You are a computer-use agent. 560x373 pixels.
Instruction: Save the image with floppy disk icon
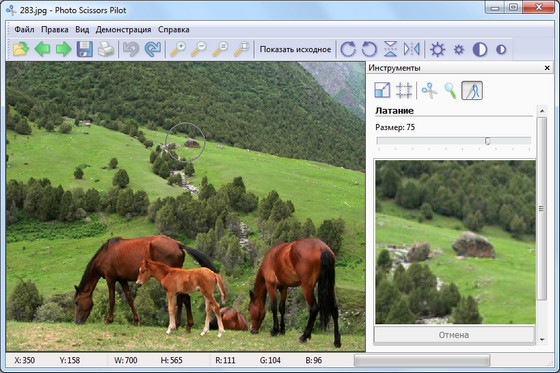pyautogui.click(x=85, y=49)
